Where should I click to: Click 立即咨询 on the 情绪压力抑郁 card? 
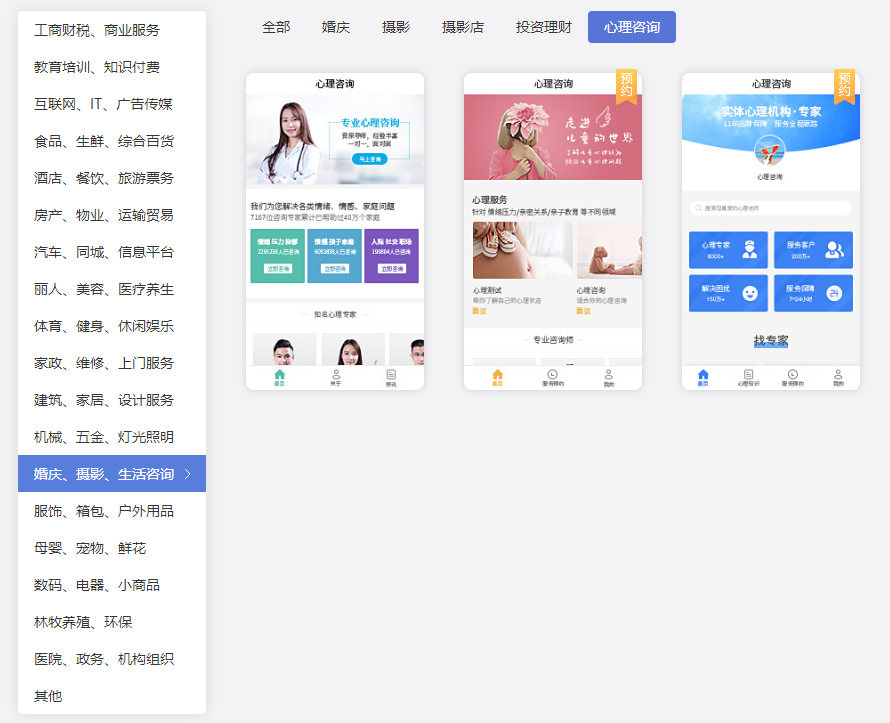click(279, 269)
